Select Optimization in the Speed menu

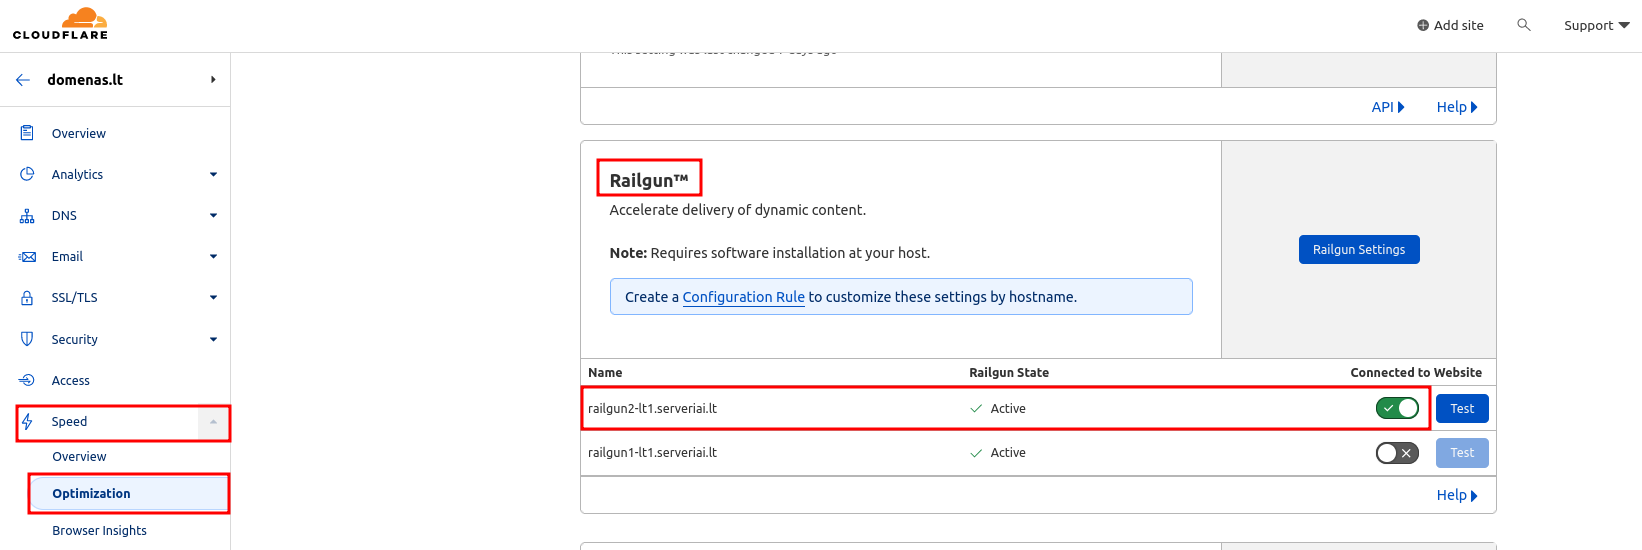[x=91, y=494]
